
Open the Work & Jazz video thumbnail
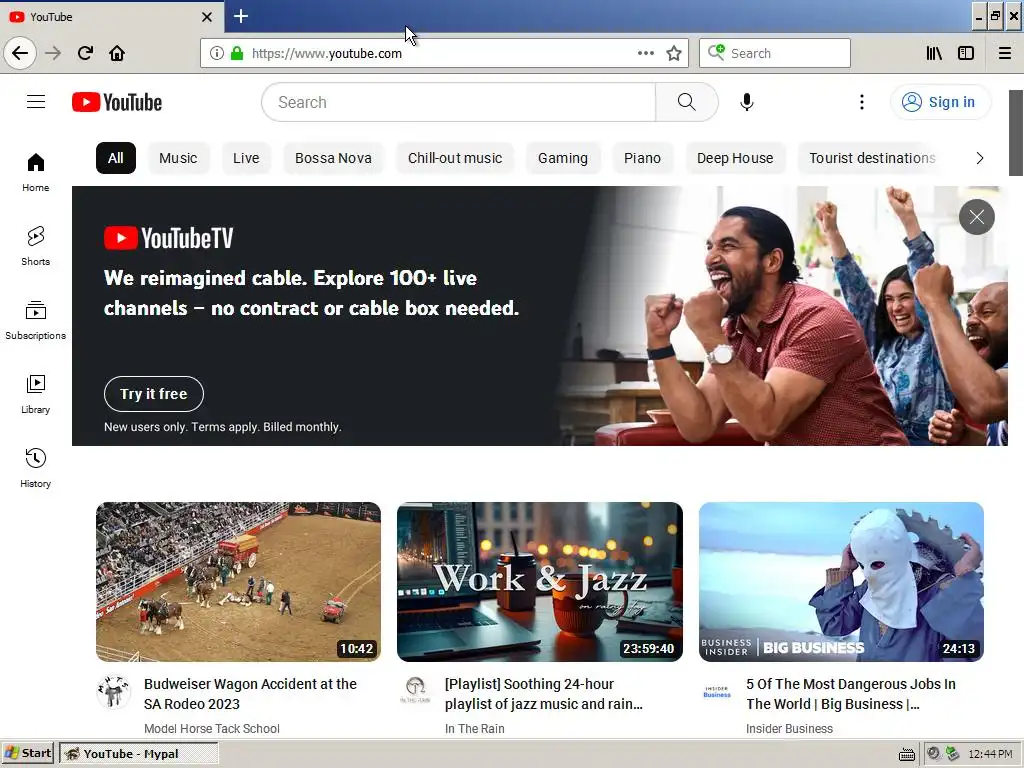coord(540,582)
